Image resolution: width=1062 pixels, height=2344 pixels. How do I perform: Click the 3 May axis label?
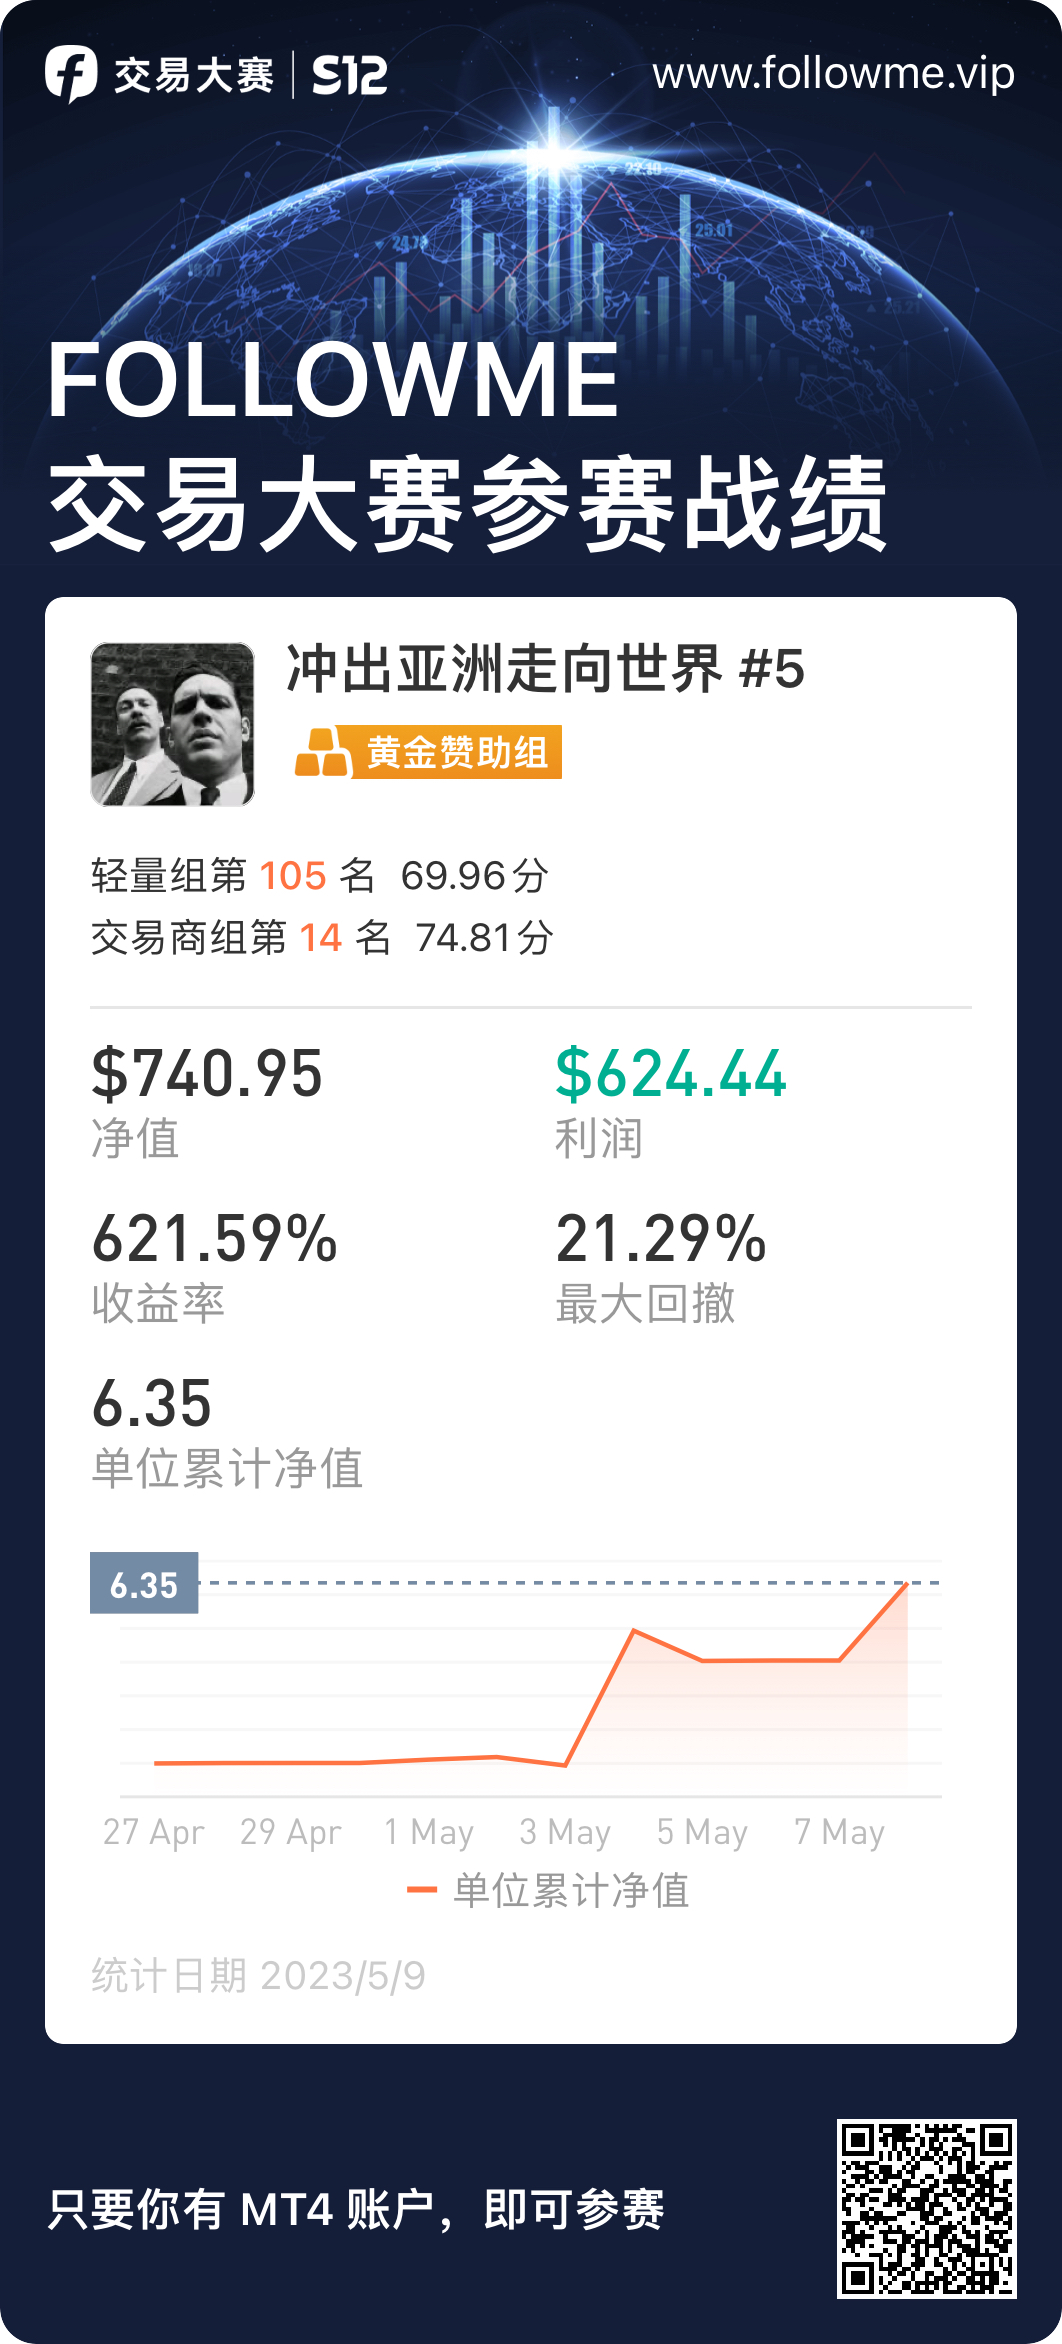pos(565,1832)
